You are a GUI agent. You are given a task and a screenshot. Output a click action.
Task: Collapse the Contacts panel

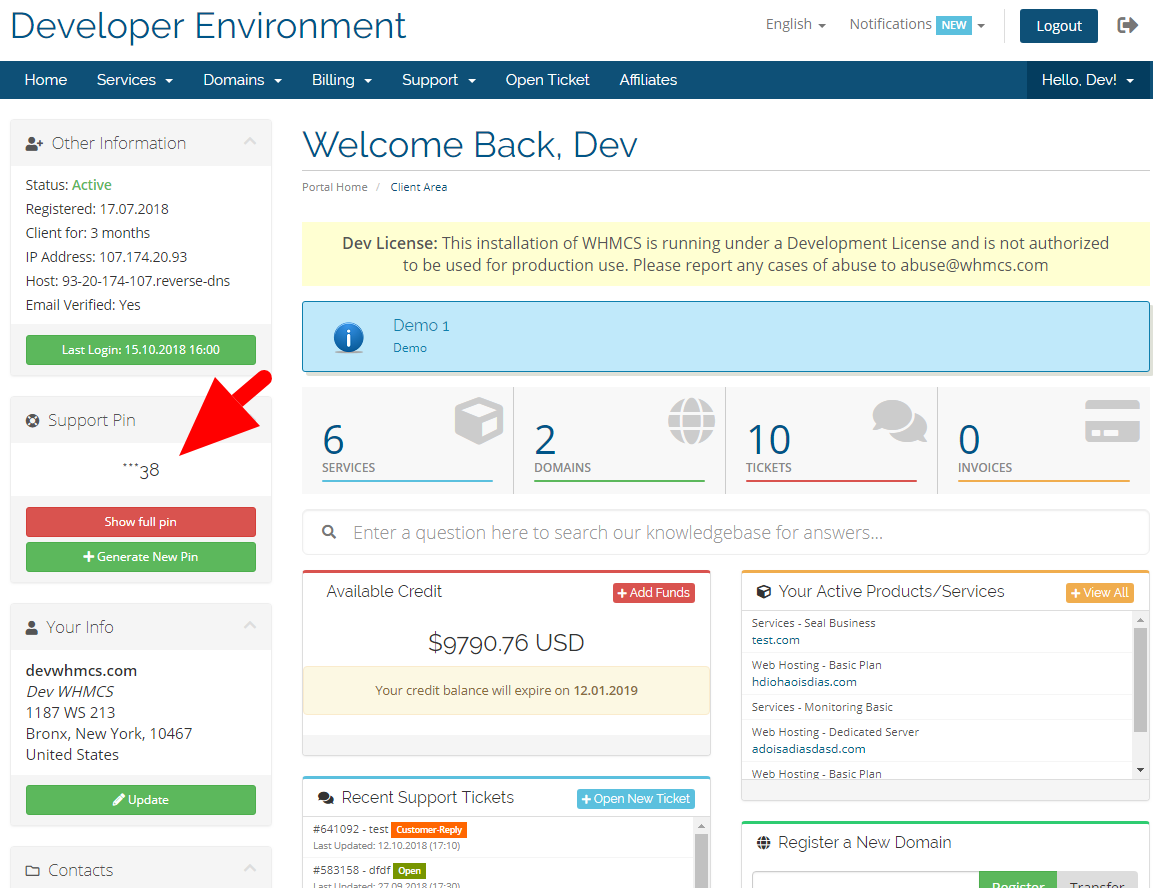(x=250, y=868)
